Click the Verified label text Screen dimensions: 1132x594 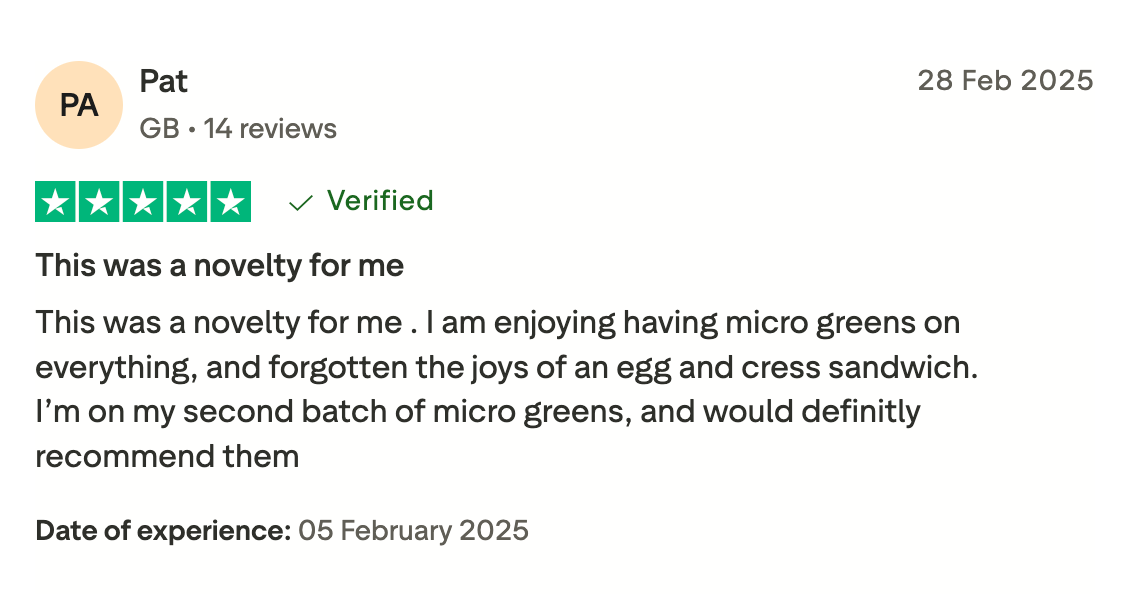coord(380,201)
